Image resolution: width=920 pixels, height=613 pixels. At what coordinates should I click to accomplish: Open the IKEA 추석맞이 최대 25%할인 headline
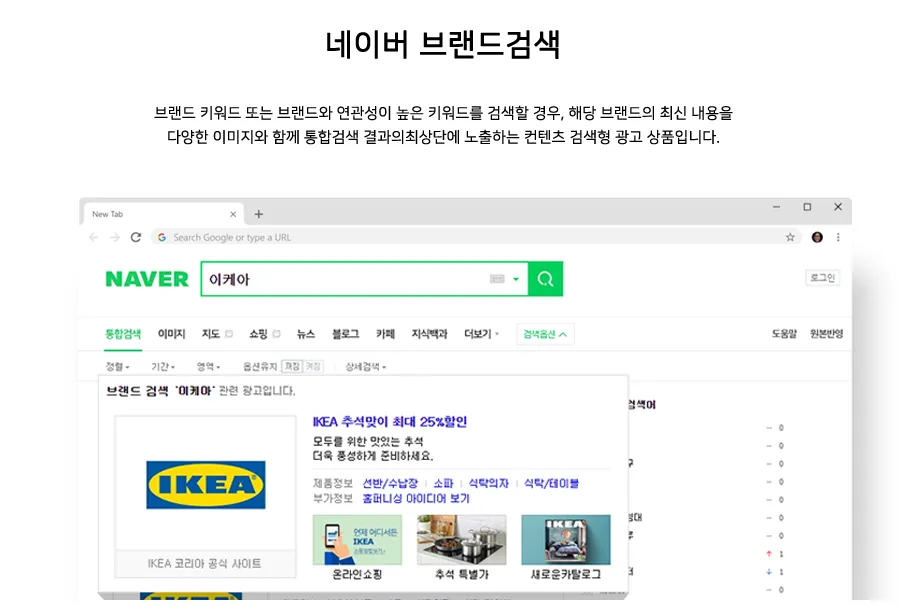click(390, 422)
